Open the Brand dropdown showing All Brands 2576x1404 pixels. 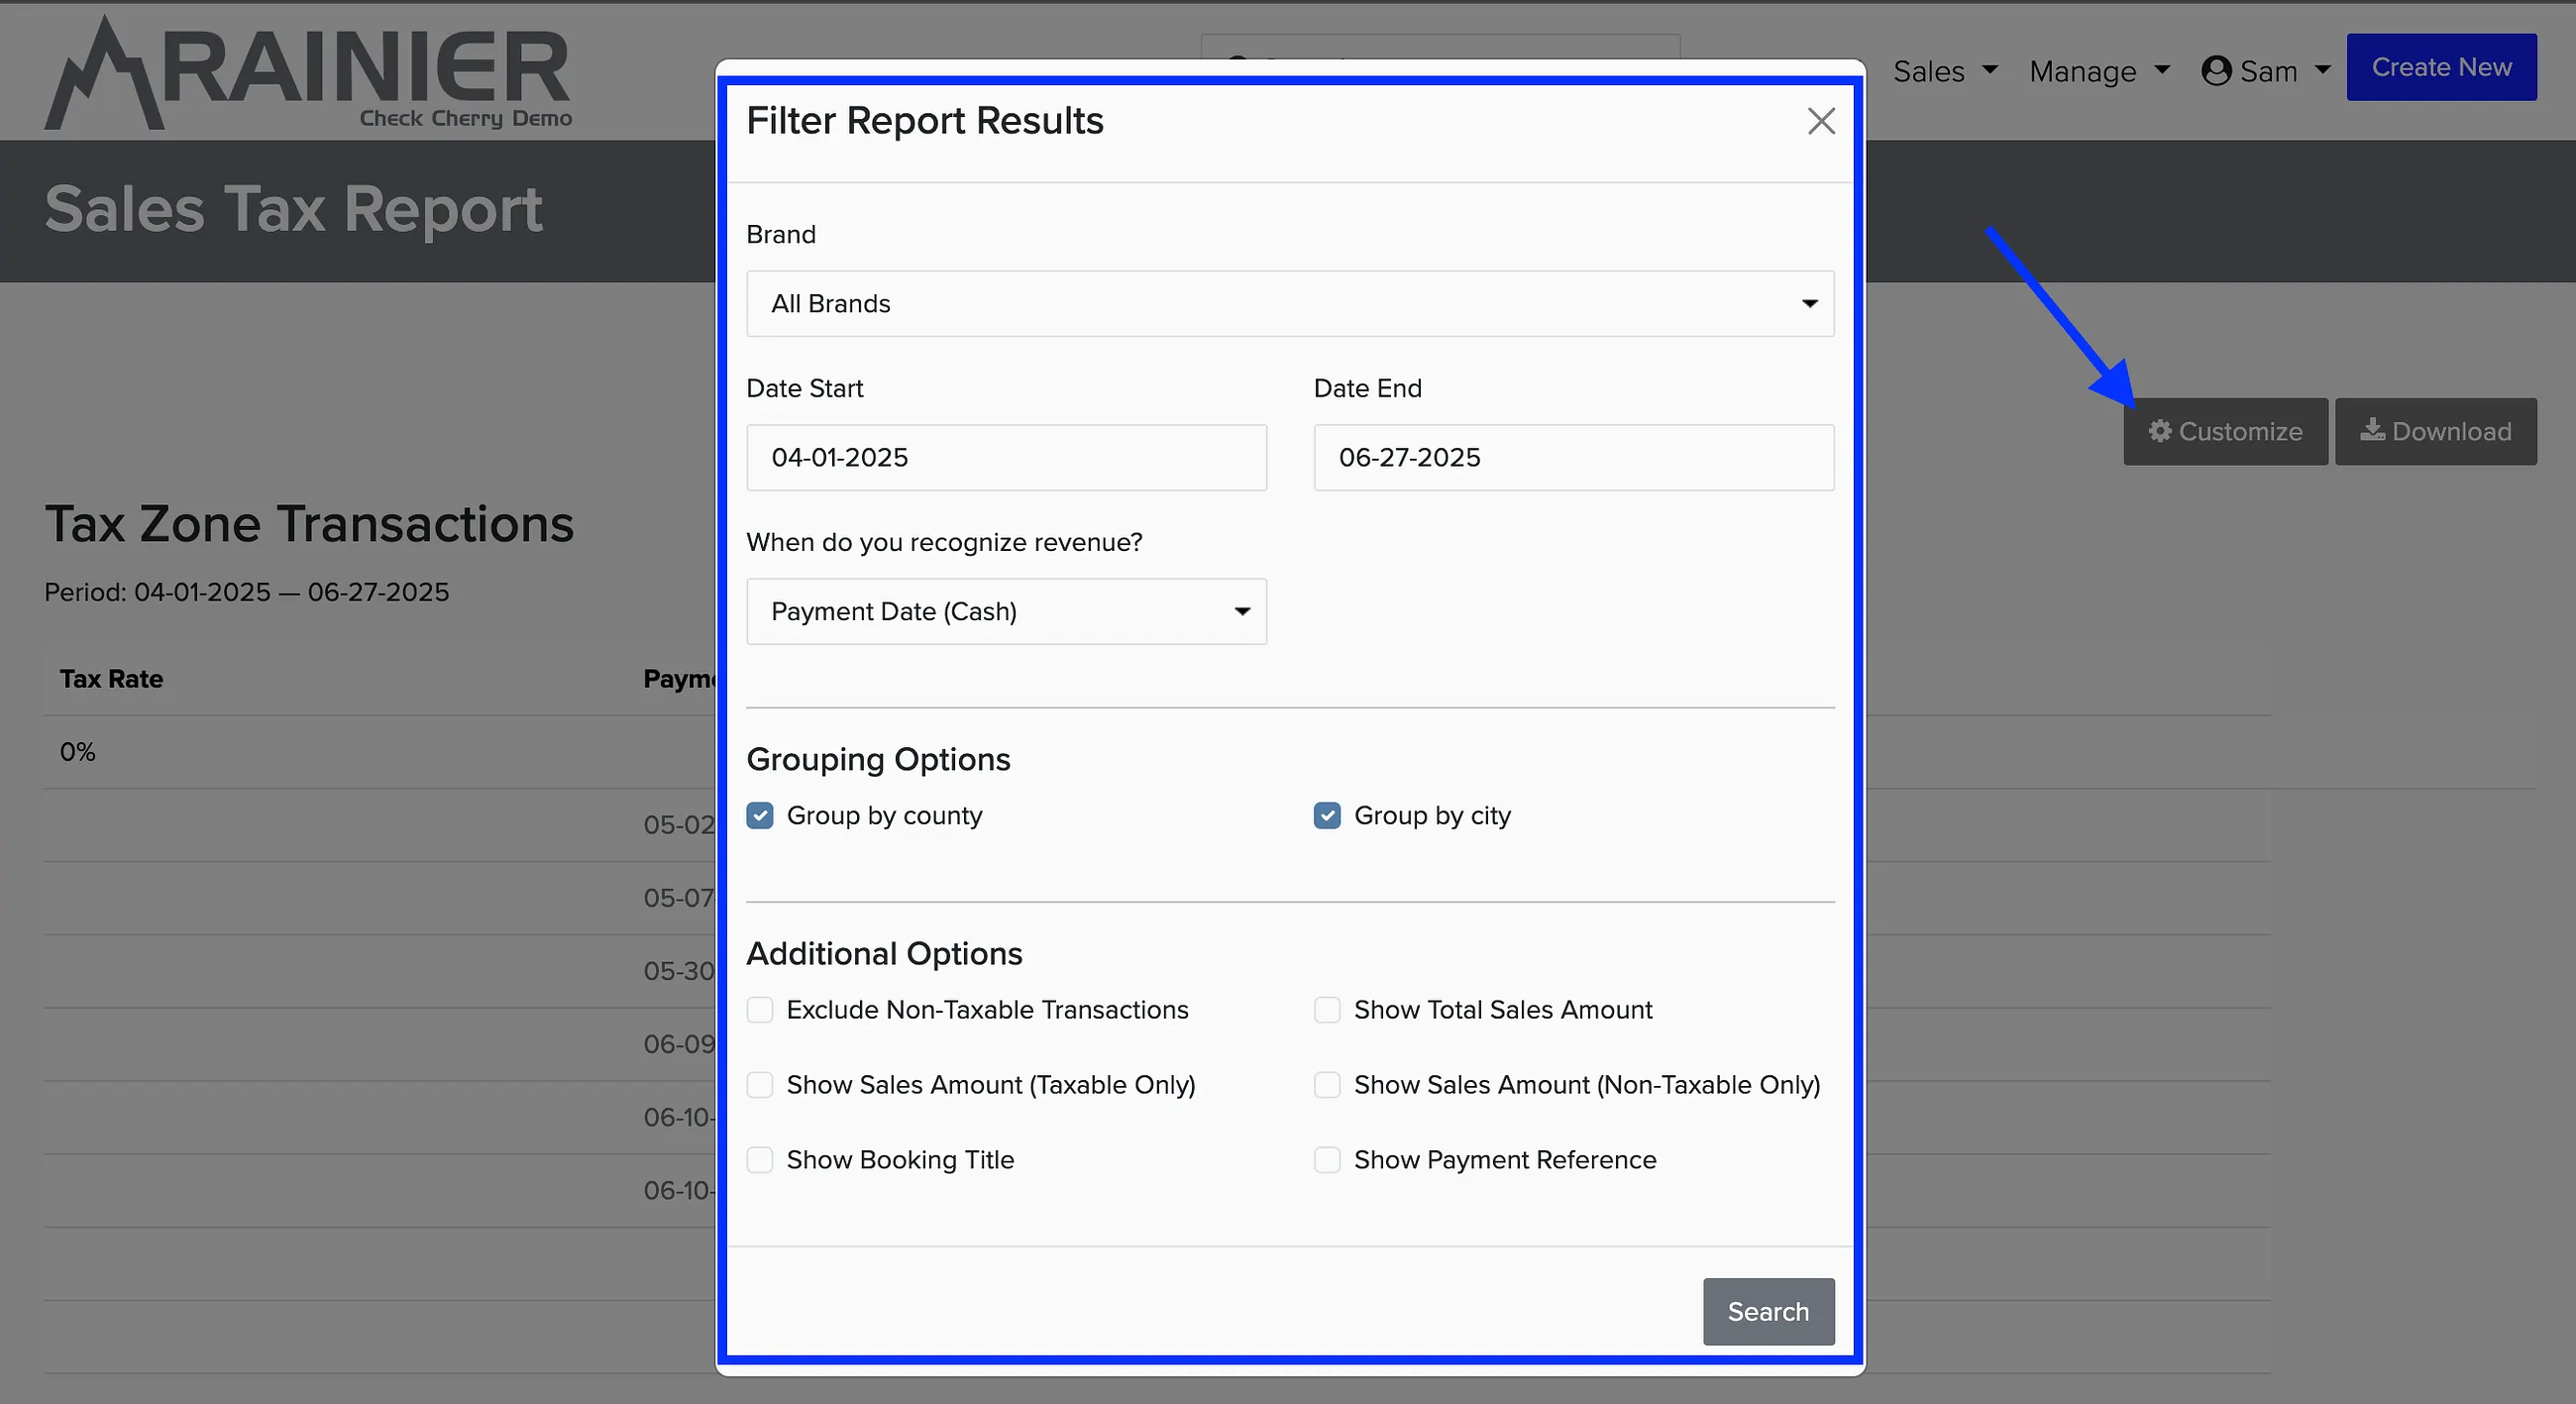[1290, 303]
